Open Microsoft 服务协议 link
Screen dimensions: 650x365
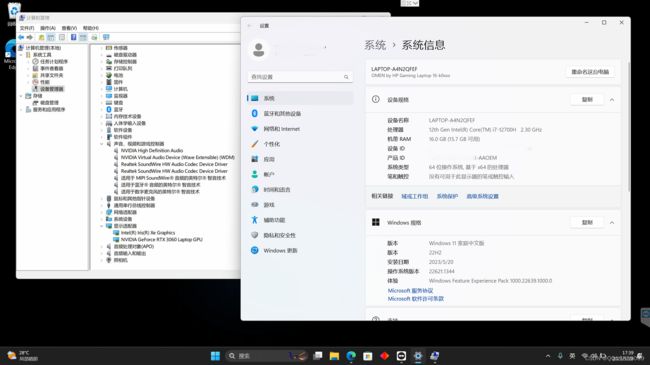(x=410, y=291)
